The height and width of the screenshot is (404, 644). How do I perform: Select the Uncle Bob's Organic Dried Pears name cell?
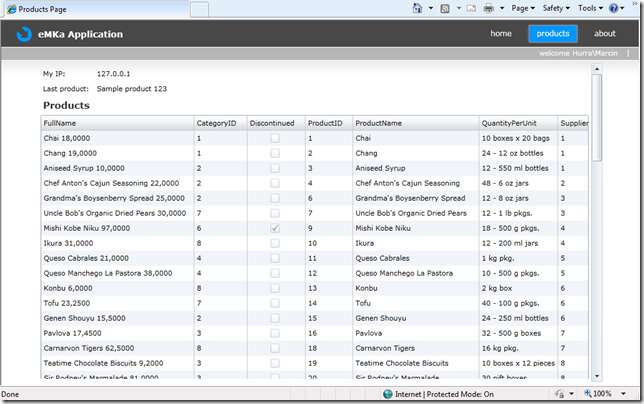click(x=416, y=213)
